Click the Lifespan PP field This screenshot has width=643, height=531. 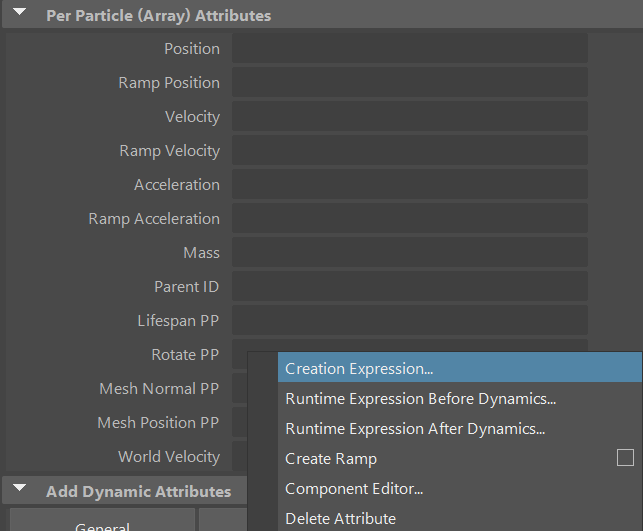point(409,321)
